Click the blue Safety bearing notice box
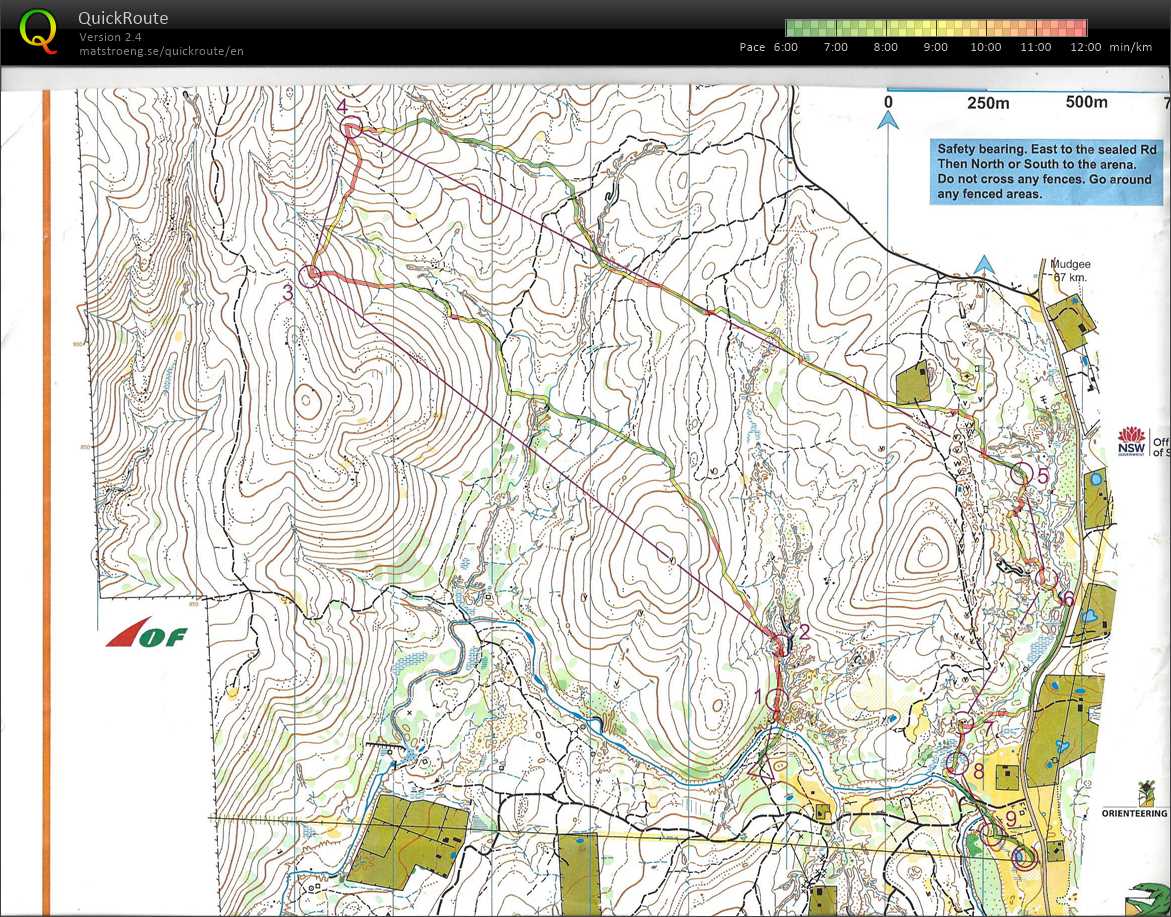This screenshot has width=1171, height=917. tap(1047, 171)
